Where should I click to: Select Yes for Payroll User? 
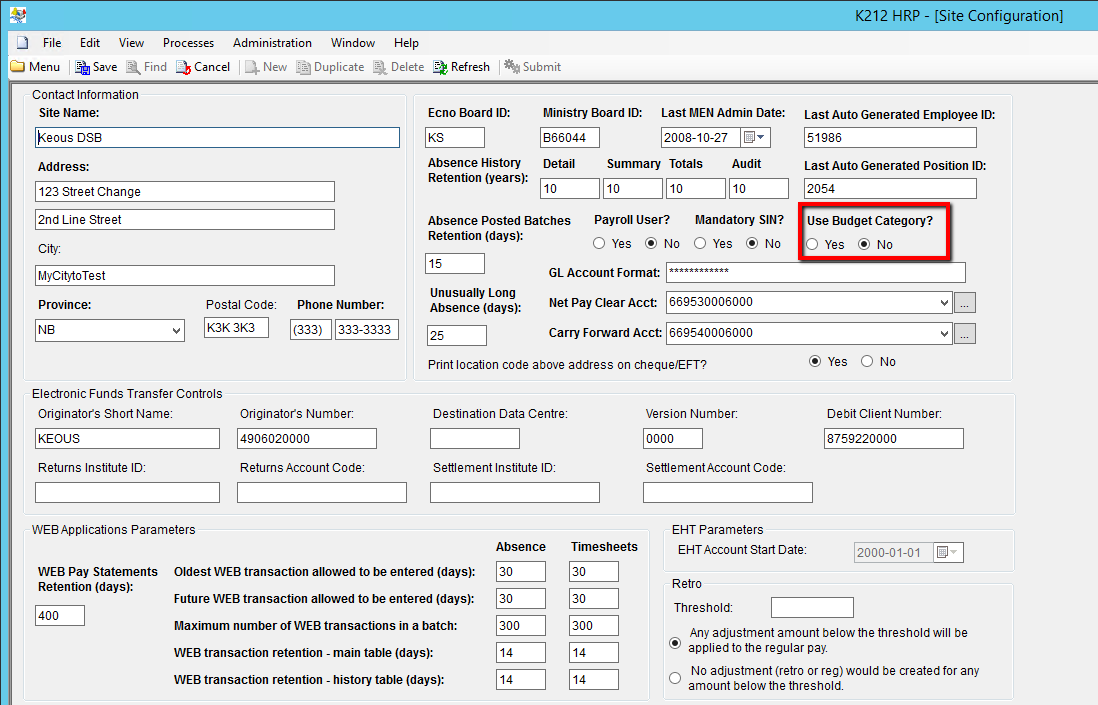[x=599, y=244]
